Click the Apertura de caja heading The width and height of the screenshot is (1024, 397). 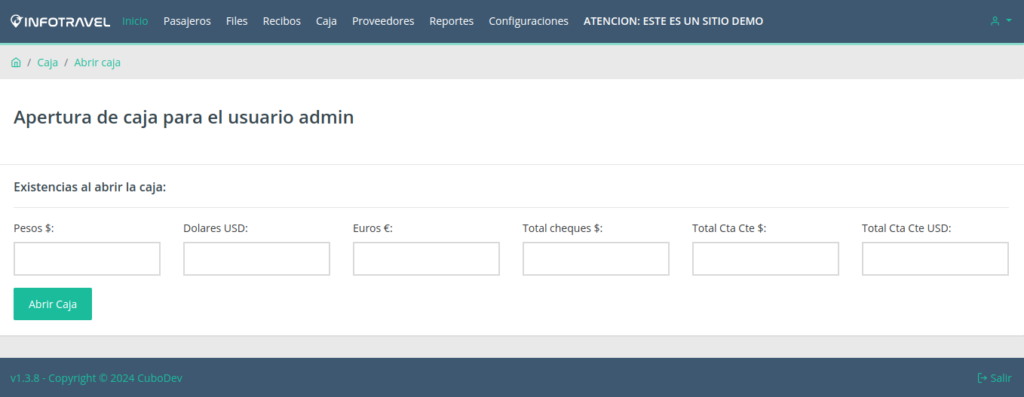pos(184,118)
